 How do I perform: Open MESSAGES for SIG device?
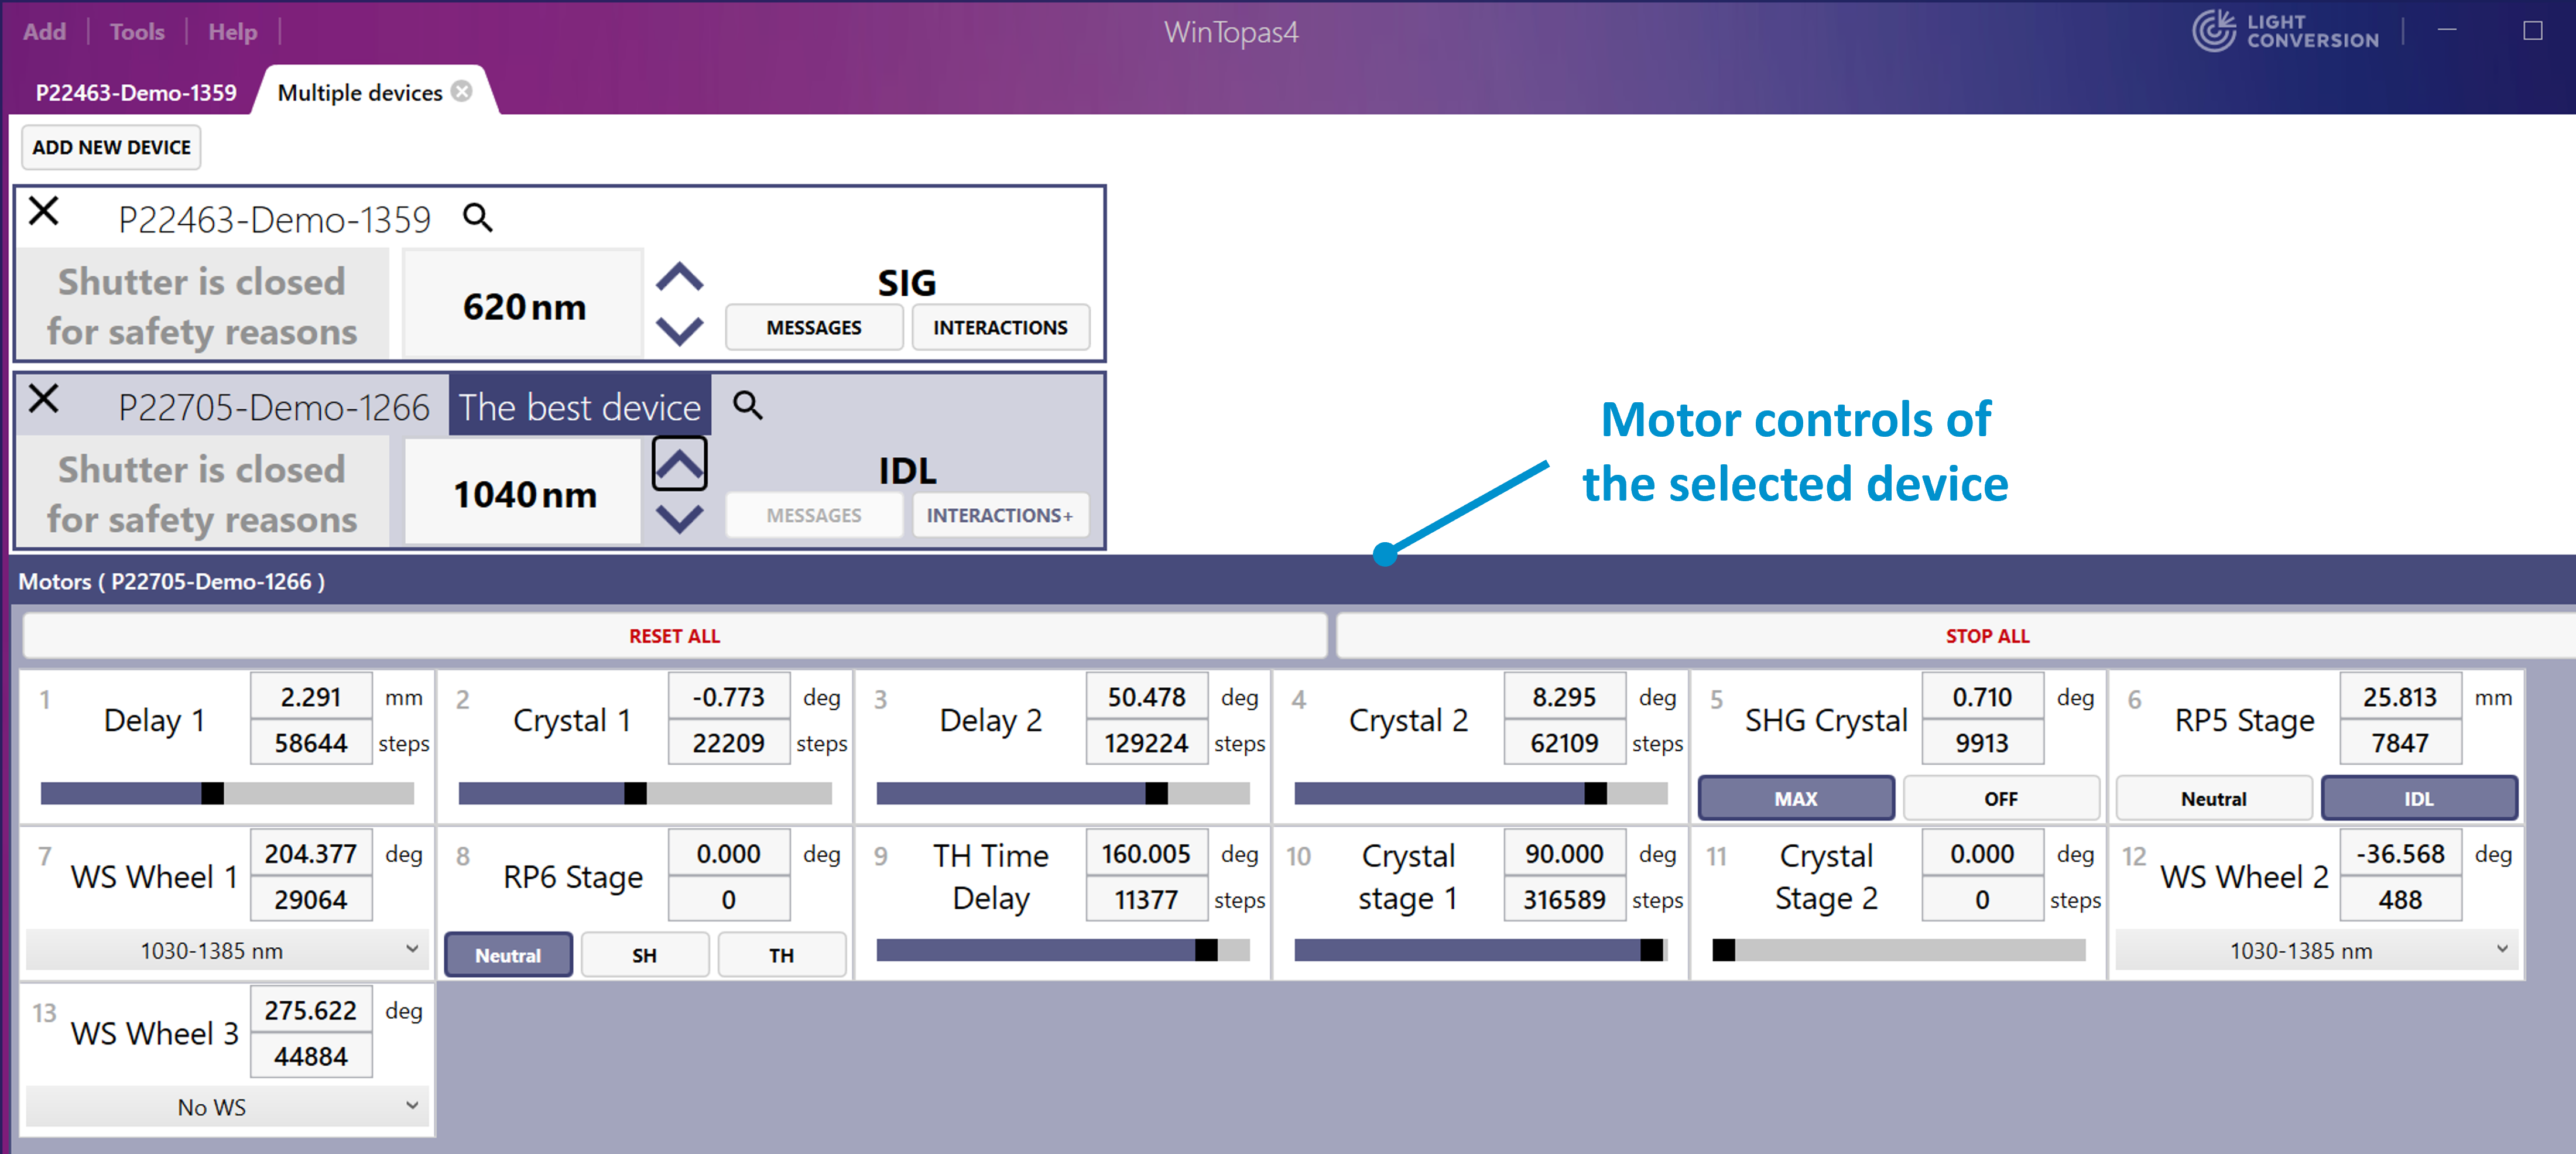pyautogui.click(x=814, y=328)
